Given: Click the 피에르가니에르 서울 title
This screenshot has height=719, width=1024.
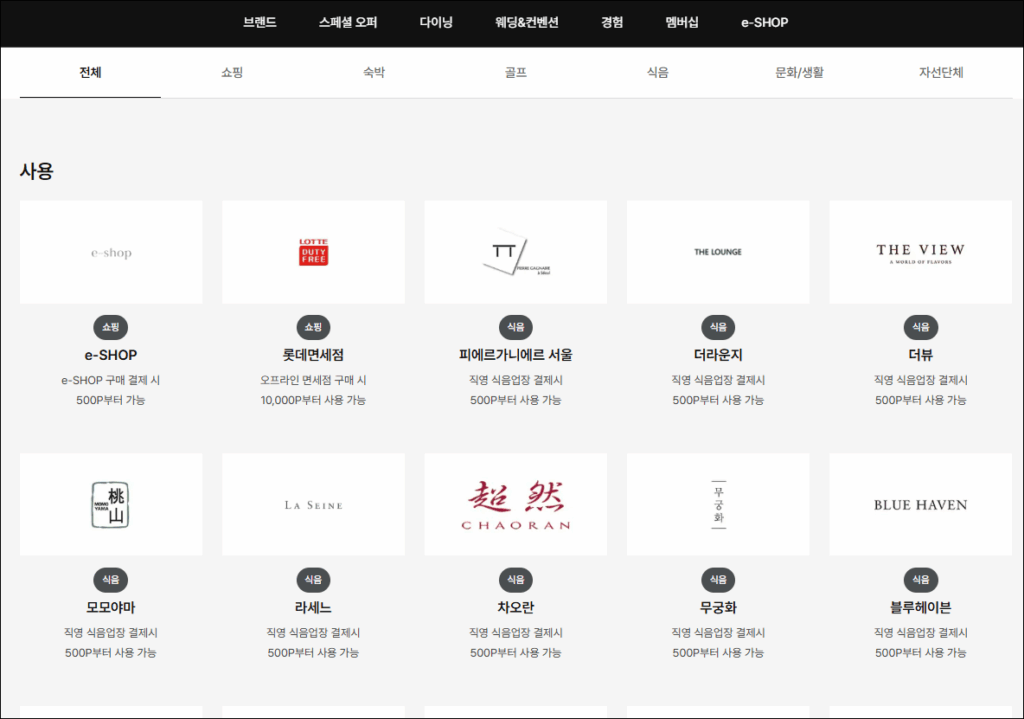Looking at the screenshot, I should [x=516, y=355].
